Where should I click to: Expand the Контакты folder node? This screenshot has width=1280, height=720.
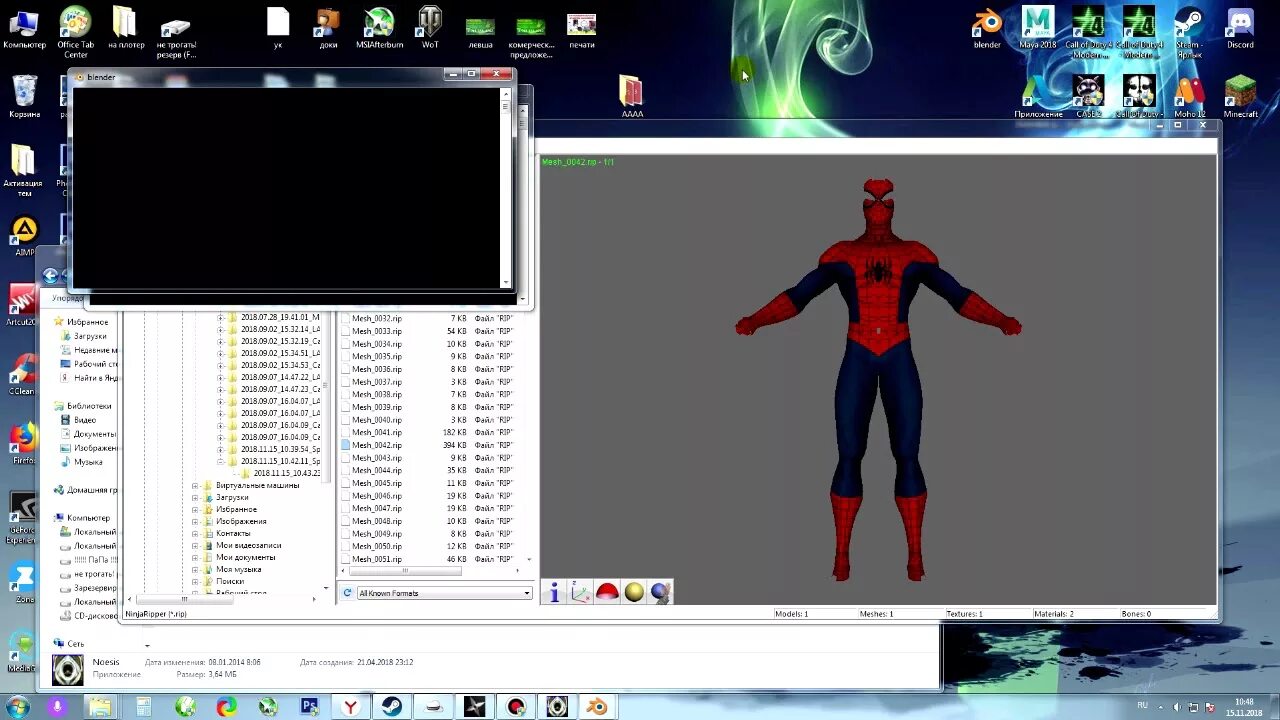(195, 533)
